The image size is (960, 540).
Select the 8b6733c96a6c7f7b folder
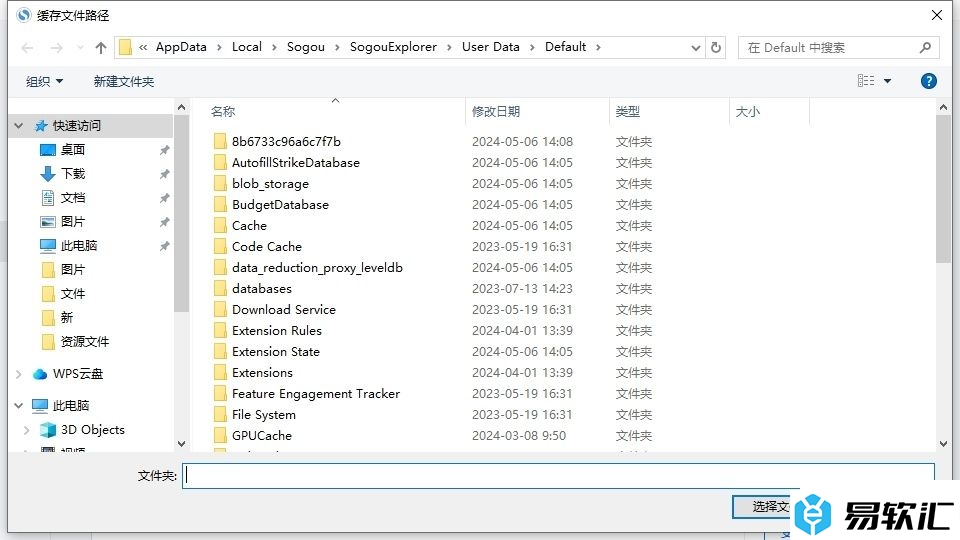[x=286, y=141]
